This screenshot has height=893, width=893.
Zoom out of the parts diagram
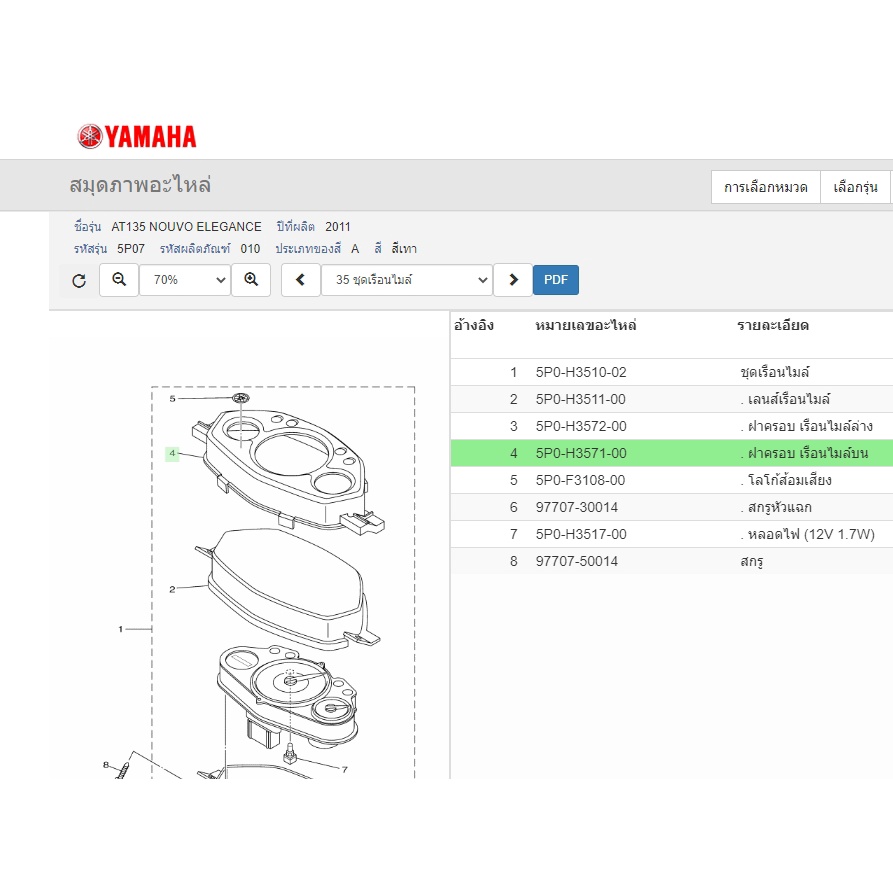119,280
